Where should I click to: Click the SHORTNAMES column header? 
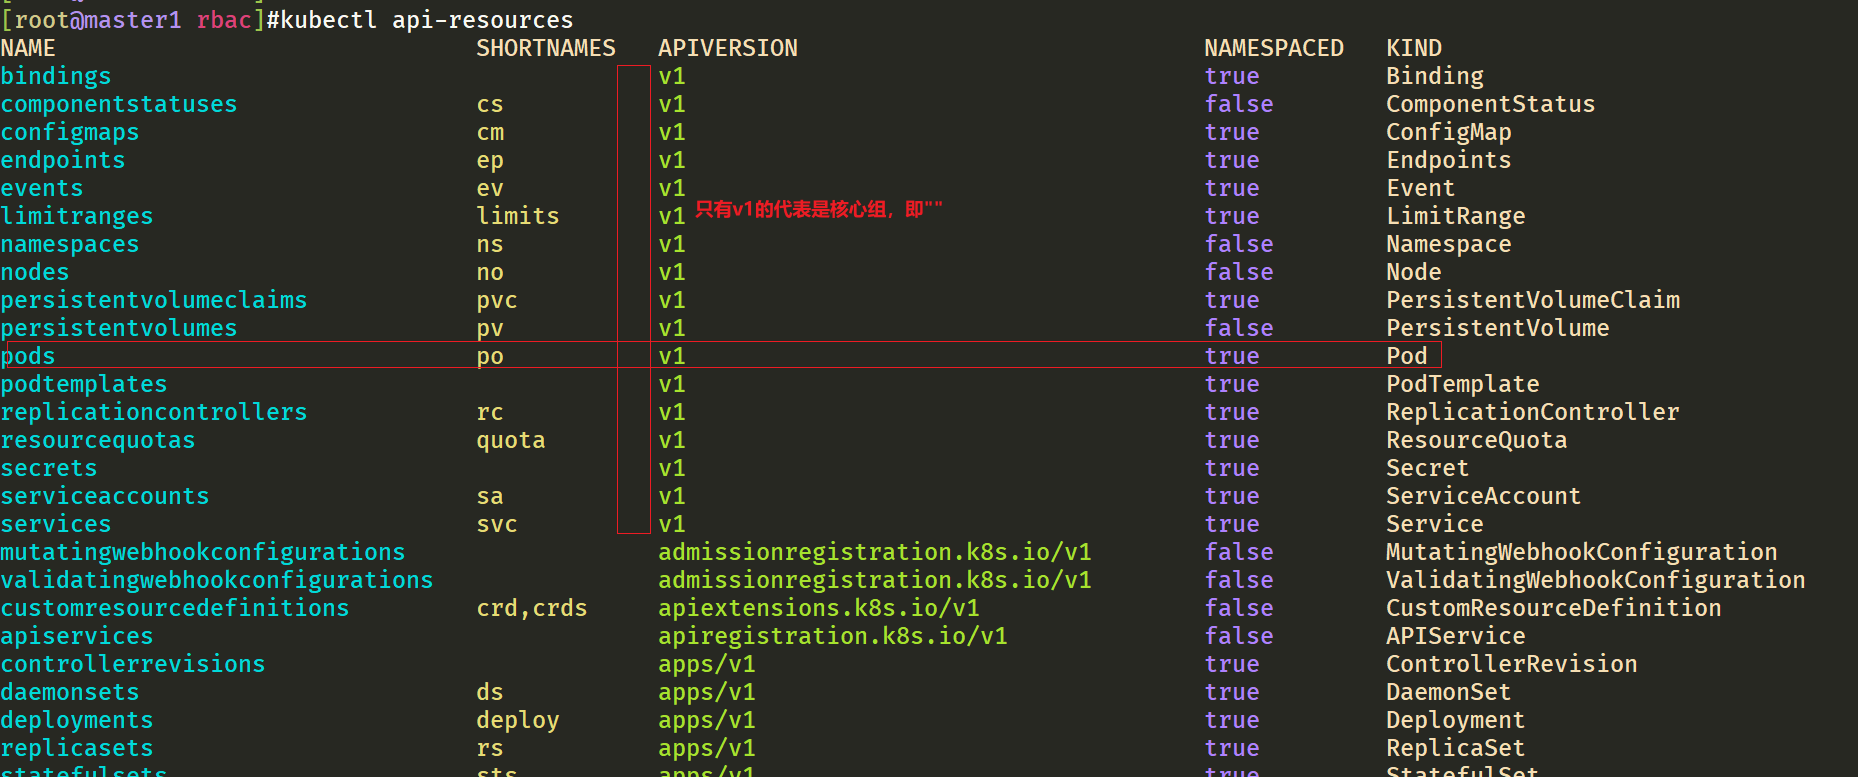[546, 48]
